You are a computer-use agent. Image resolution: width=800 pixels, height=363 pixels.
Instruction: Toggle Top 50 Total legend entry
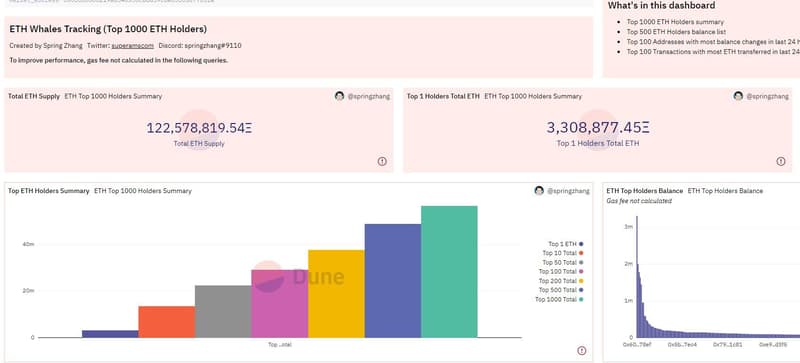[x=563, y=262]
